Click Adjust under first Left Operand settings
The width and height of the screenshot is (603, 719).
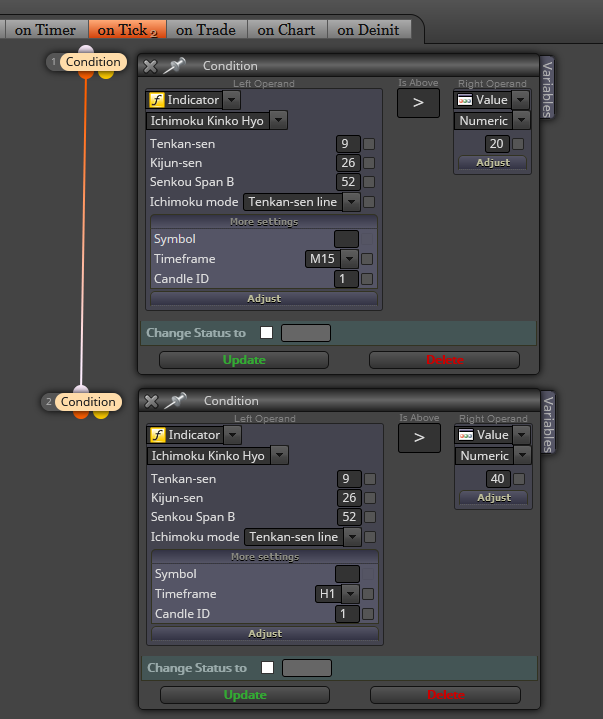tap(264, 299)
